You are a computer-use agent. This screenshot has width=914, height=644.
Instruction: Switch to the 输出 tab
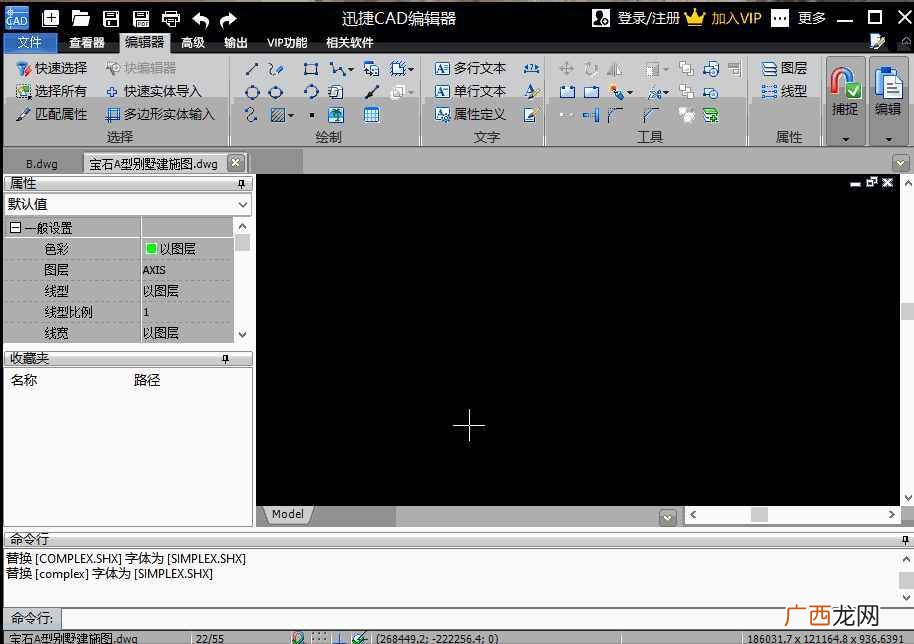click(235, 43)
